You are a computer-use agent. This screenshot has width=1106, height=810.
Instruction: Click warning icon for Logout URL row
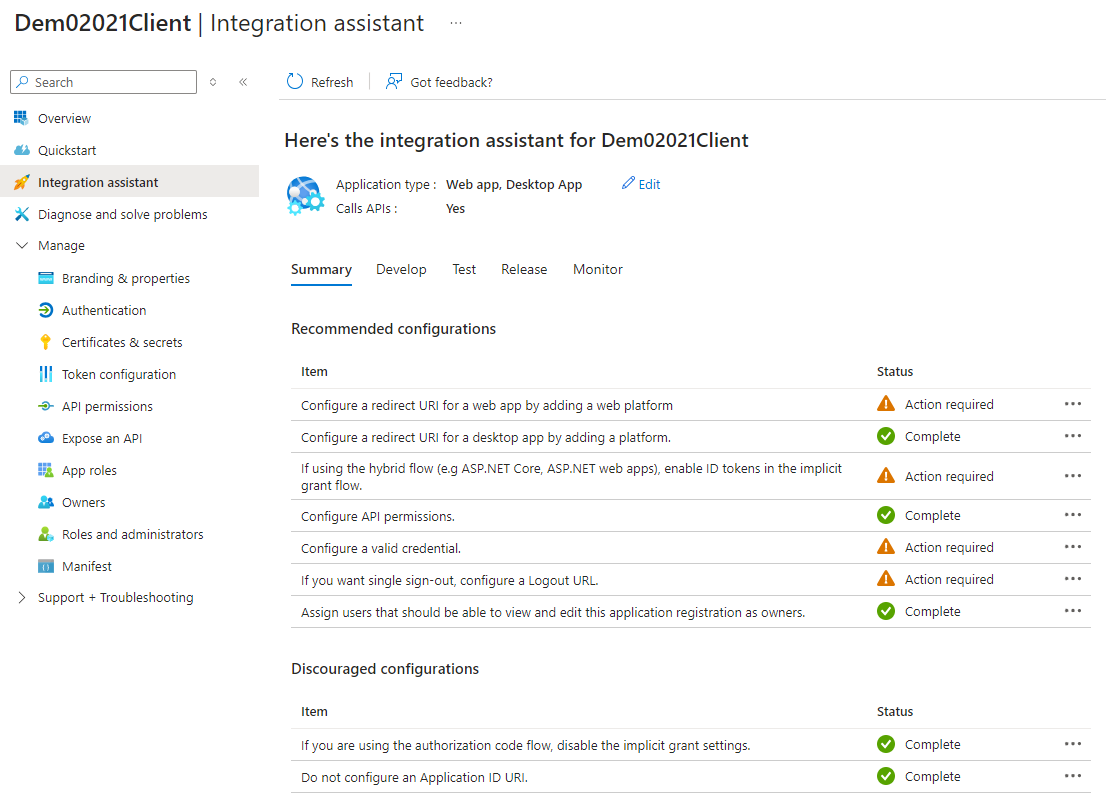point(886,579)
